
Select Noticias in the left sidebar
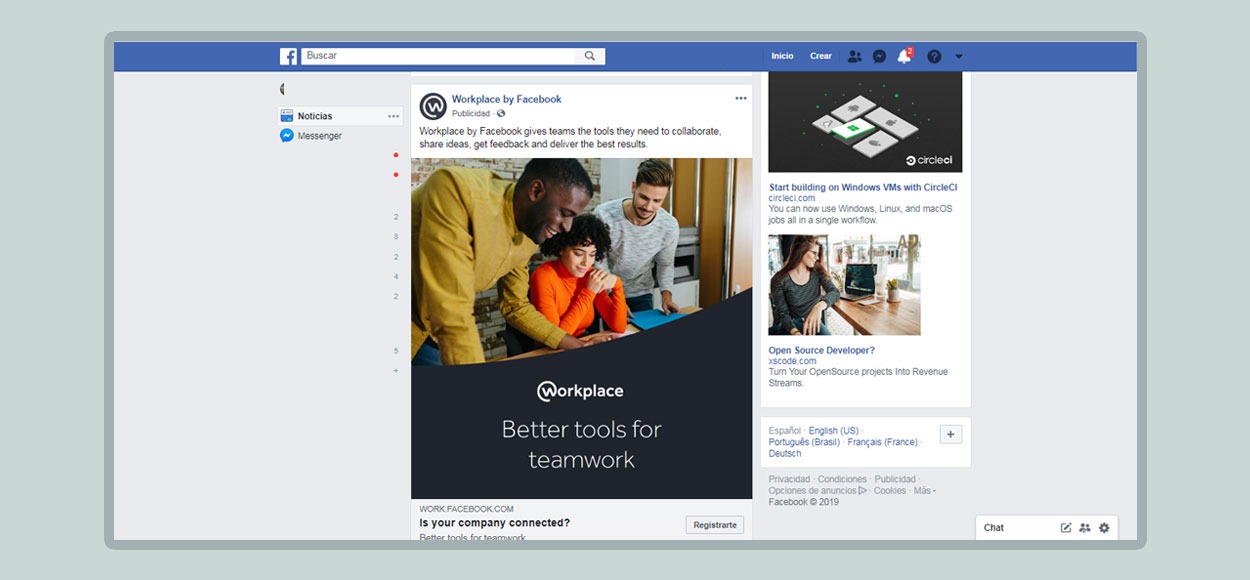pyautogui.click(x=339, y=116)
